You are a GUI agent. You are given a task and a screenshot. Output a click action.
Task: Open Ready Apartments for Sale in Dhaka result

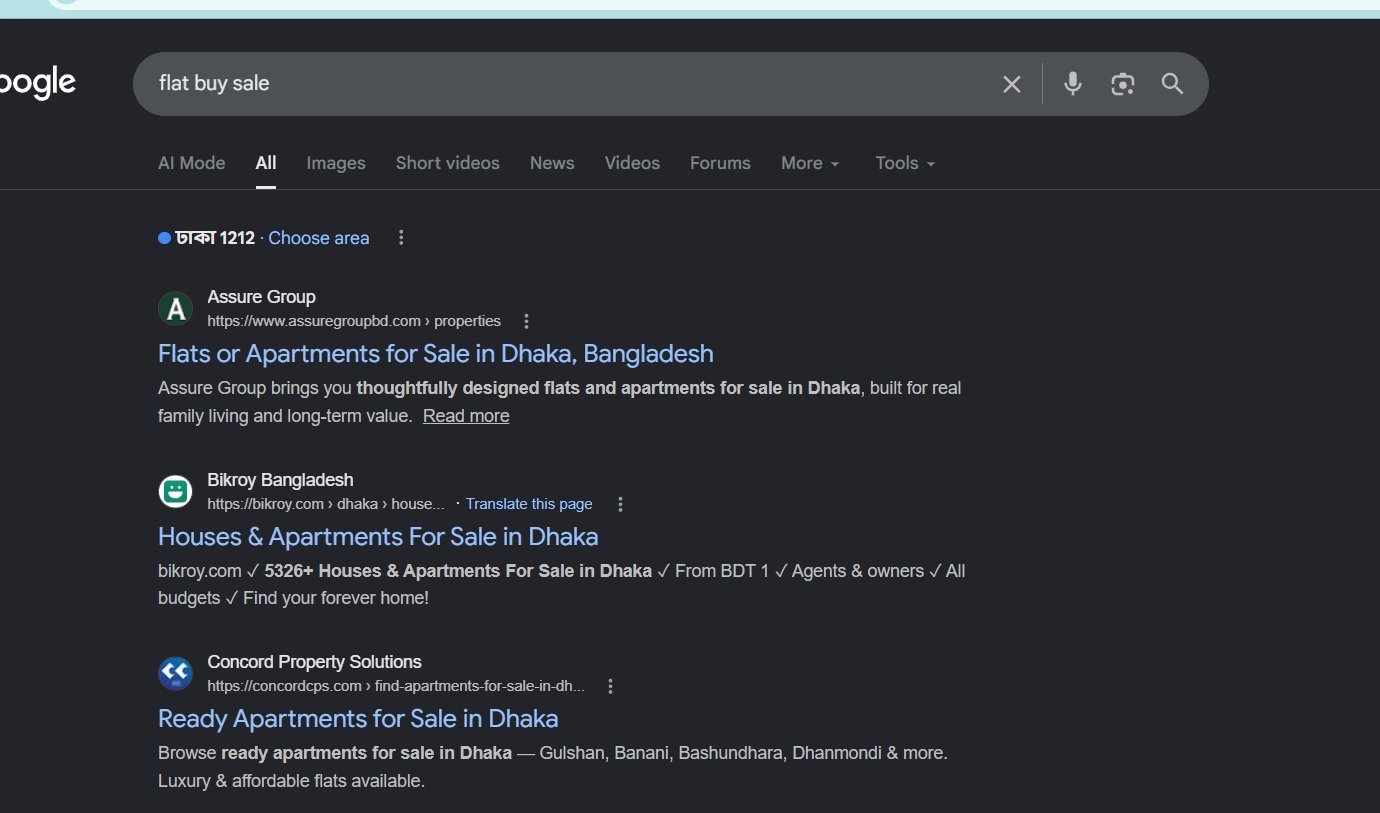(358, 719)
